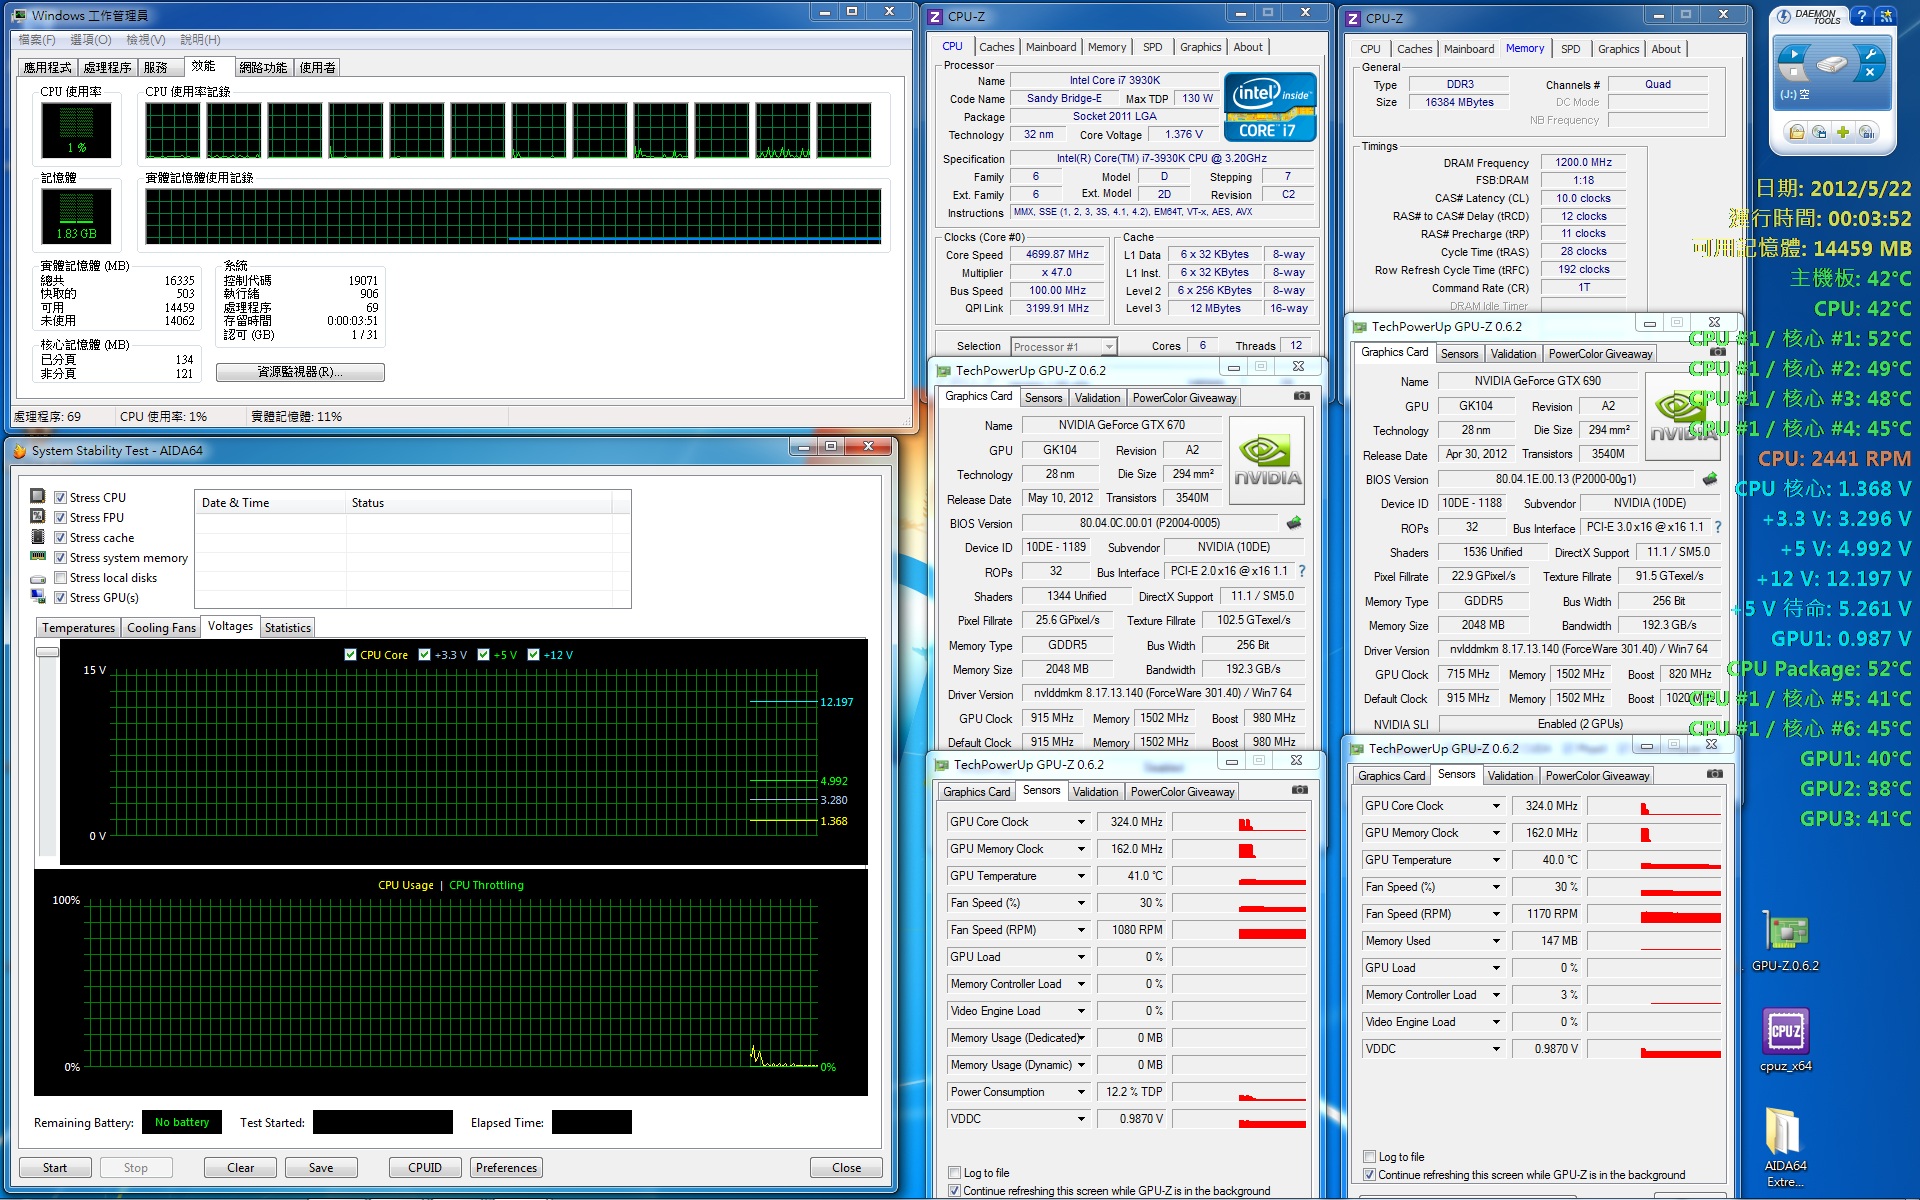
Task: Open AIDA64 Extreme folder desktop icon
Action: [1785, 1148]
